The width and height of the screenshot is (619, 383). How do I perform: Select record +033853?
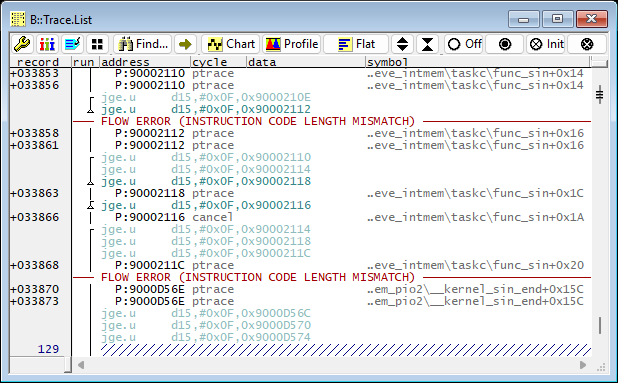[x=35, y=73]
